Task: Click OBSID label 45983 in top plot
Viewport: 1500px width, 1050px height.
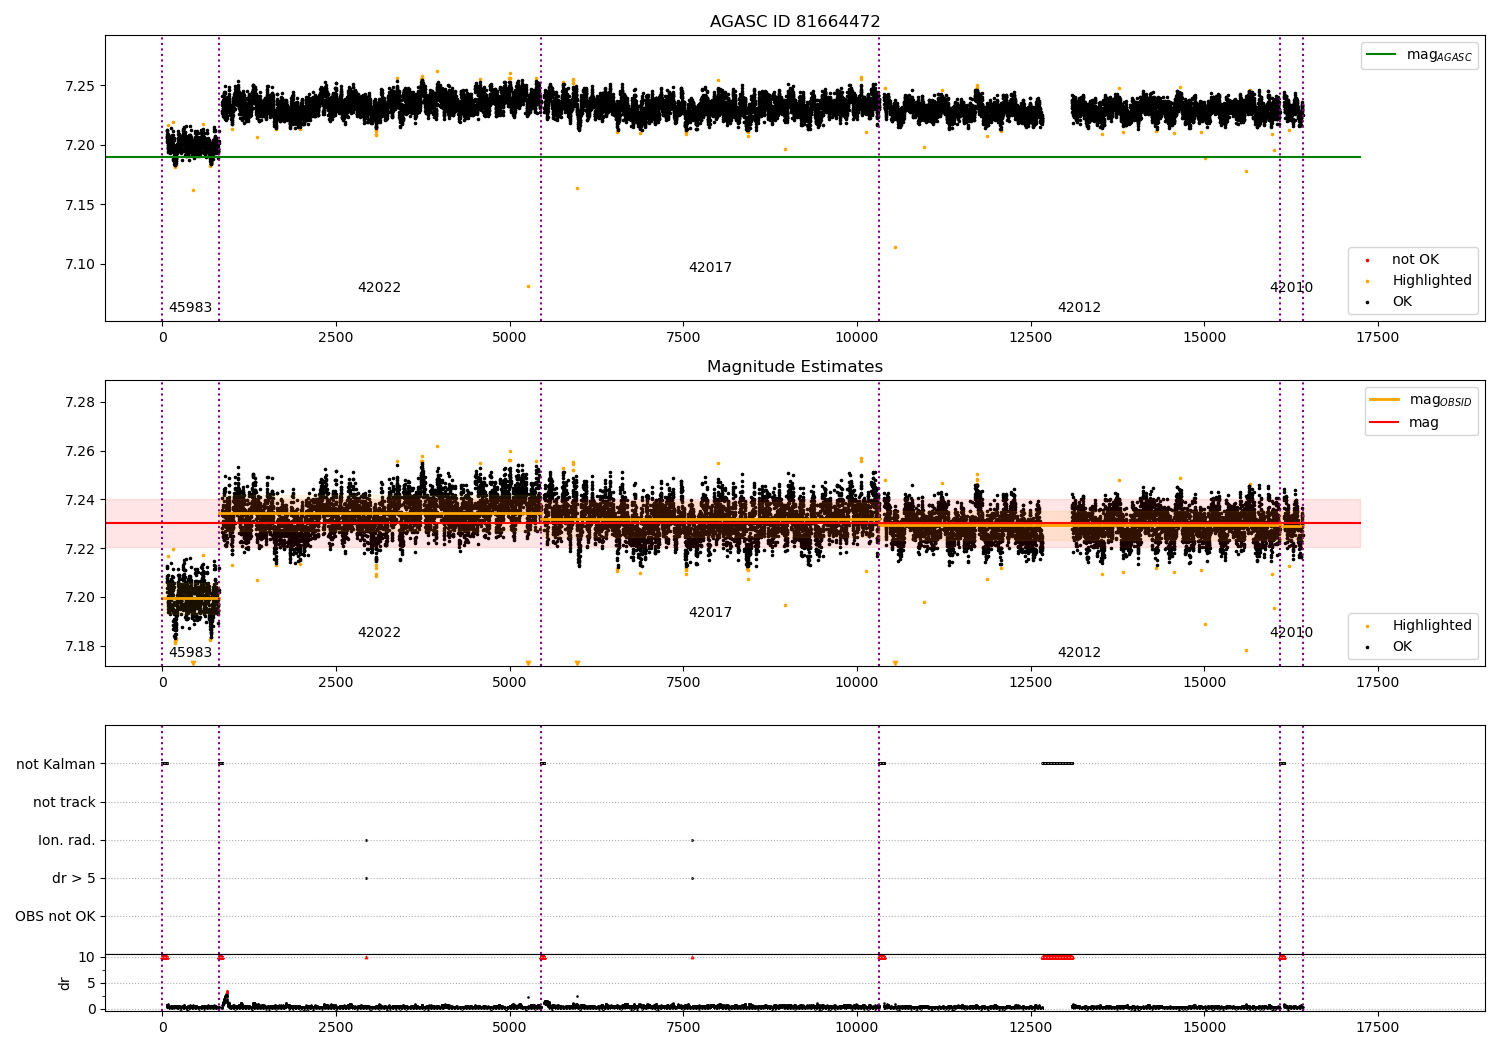Action: click(x=190, y=308)
